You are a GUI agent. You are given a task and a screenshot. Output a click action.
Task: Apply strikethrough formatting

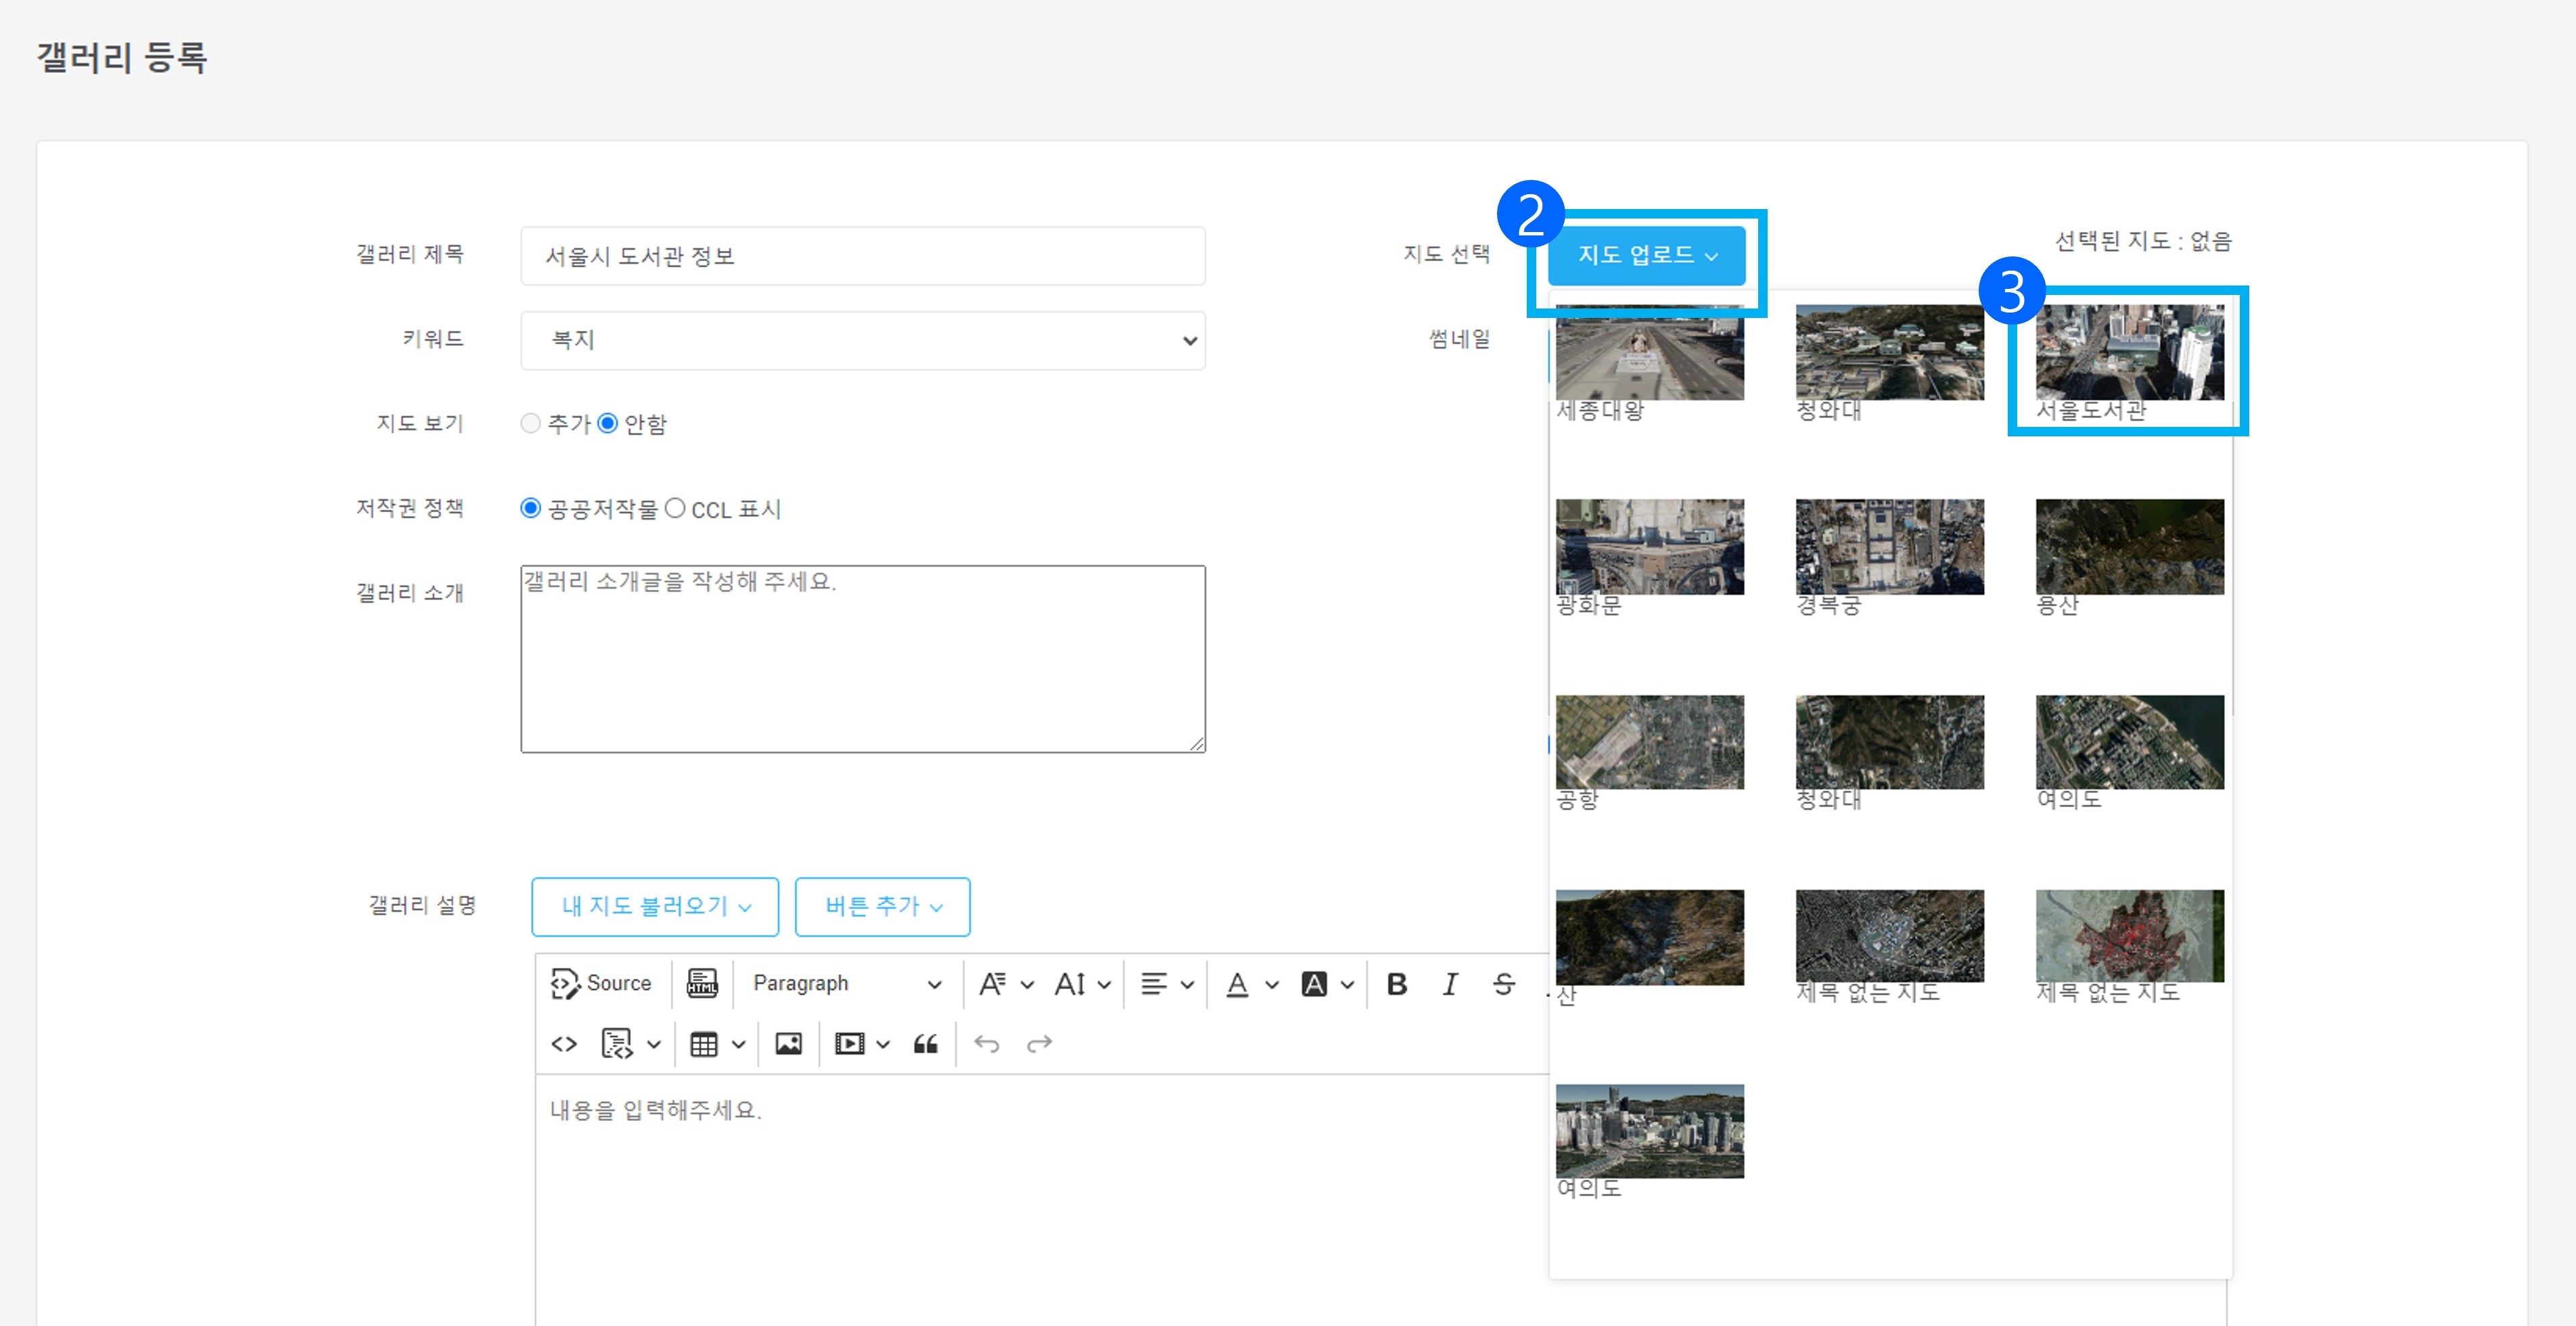tap(1503, 984)
